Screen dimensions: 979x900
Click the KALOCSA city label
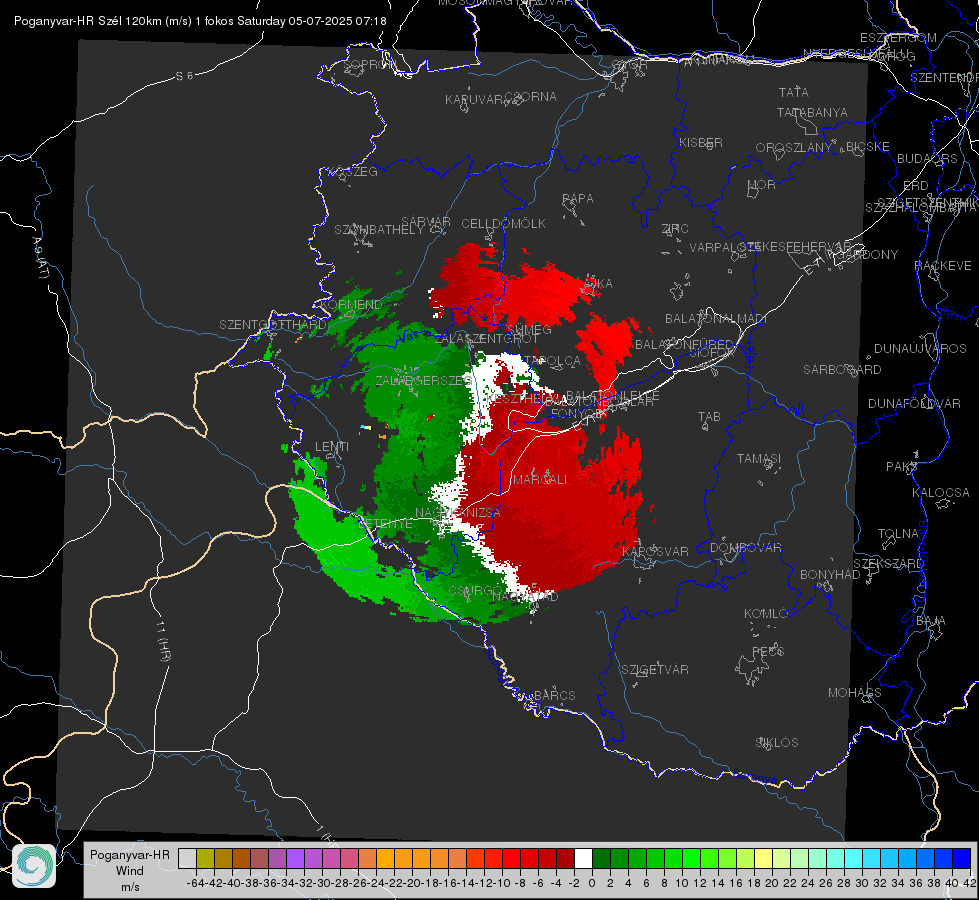tap(941, 493)
